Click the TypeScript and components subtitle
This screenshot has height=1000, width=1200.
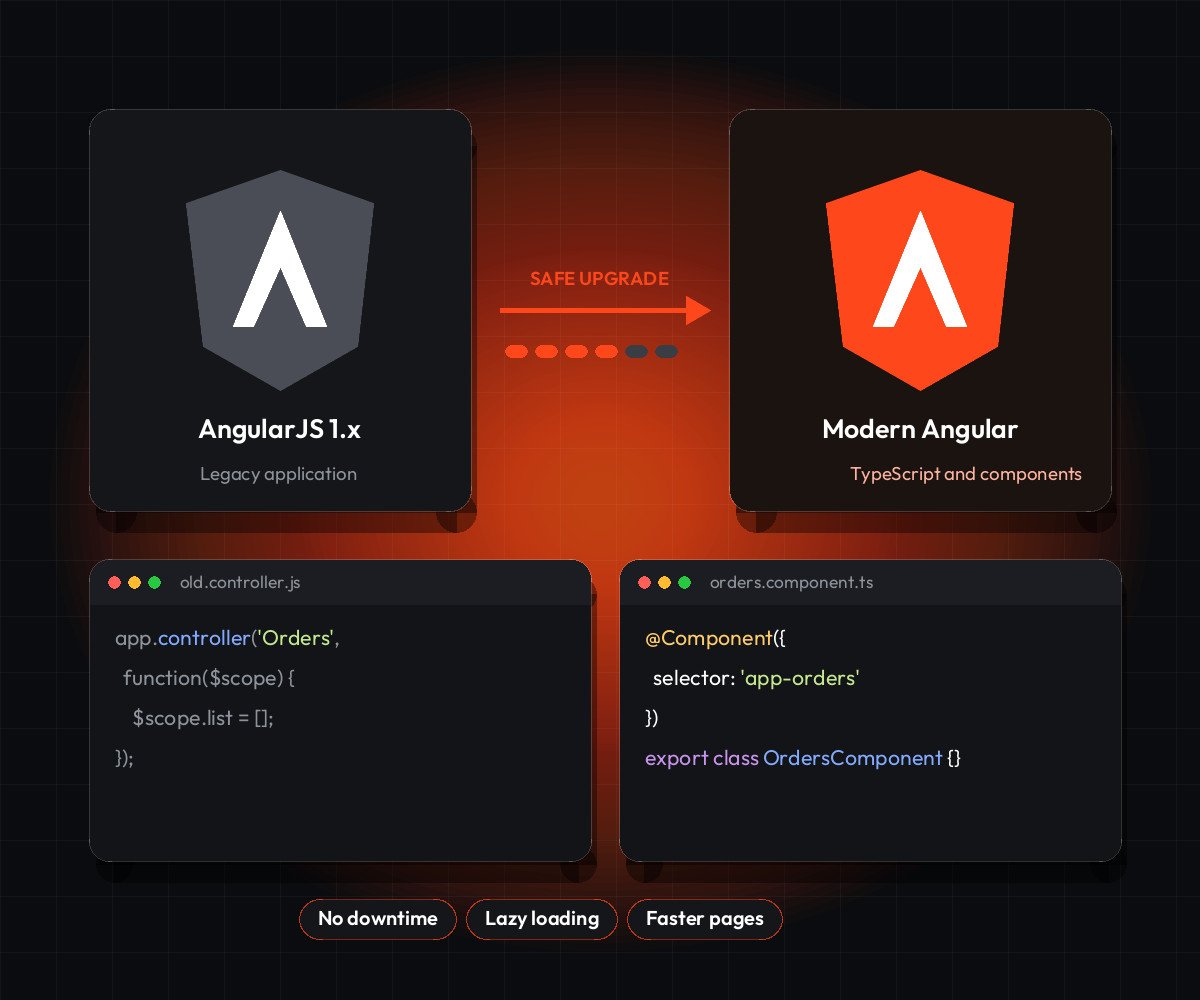click(x=966, y=474)
